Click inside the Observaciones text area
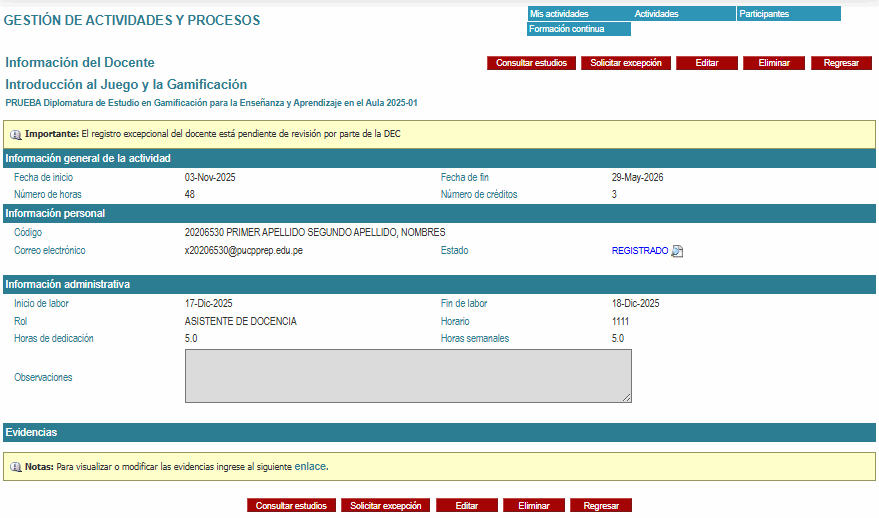This screenshot has height=518, width=879. 408,376
